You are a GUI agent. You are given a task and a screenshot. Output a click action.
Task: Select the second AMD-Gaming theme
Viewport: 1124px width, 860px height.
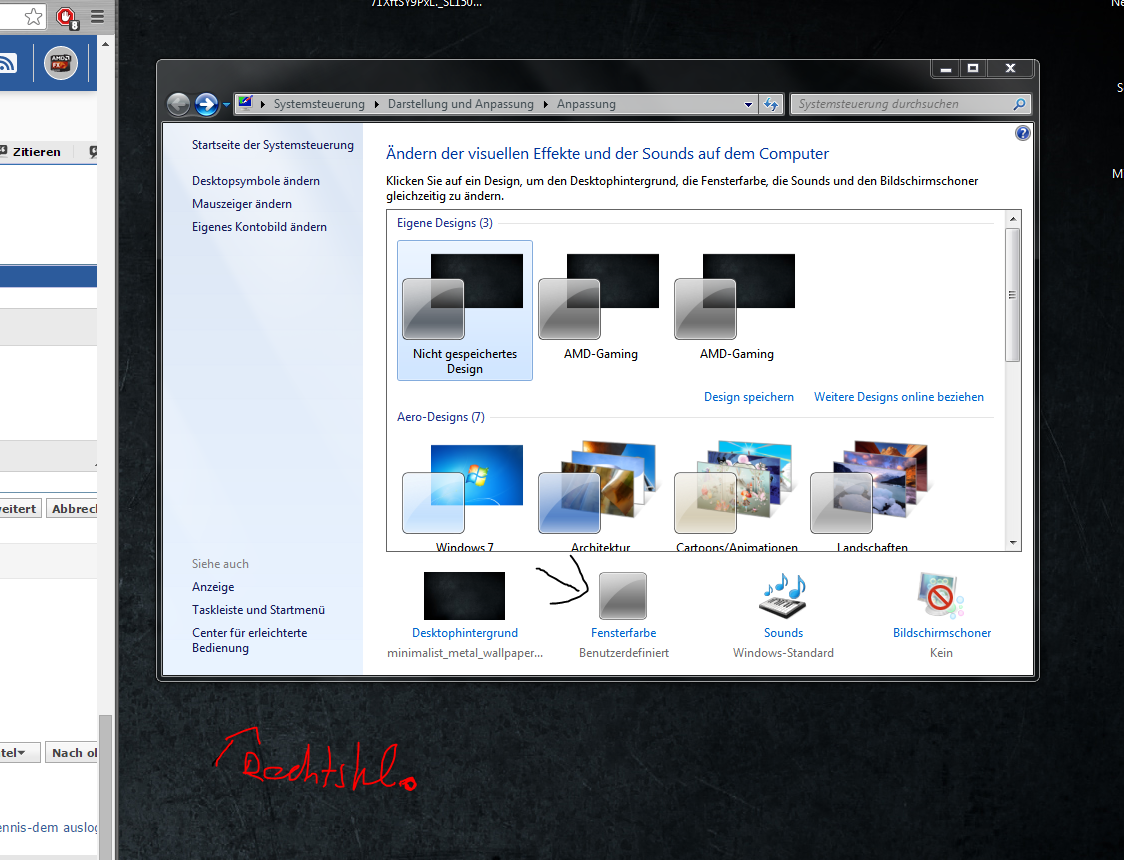coord(736,307)
